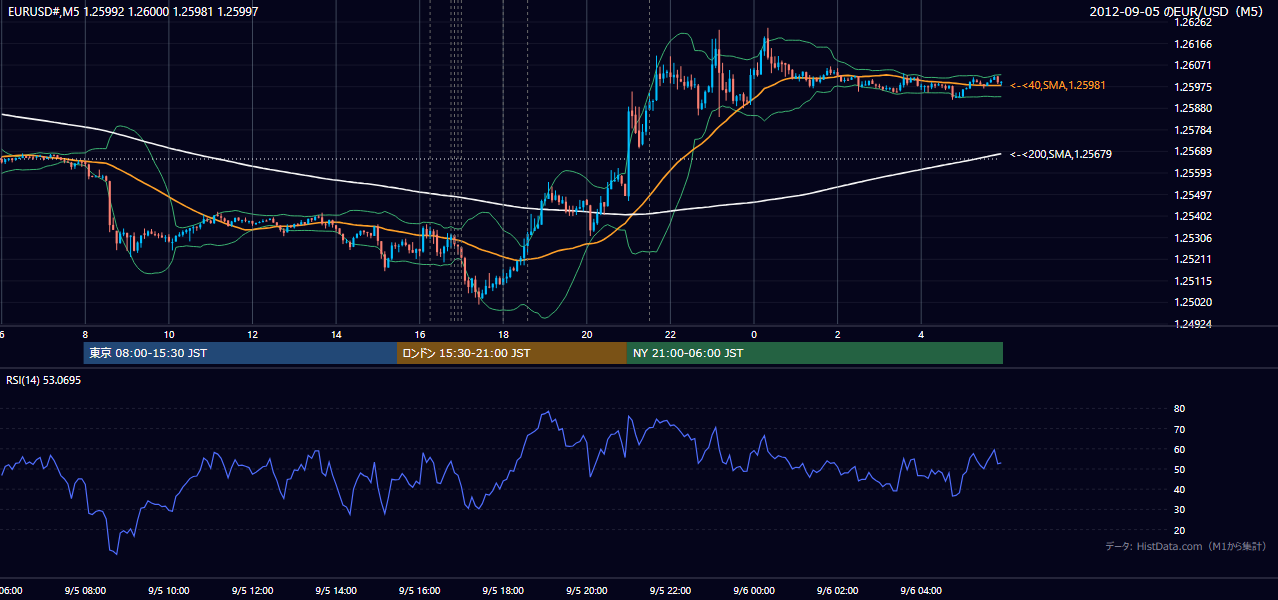Click hour label 14 under the price chart
Screen dimensions: 1278x600
(336, 334)
